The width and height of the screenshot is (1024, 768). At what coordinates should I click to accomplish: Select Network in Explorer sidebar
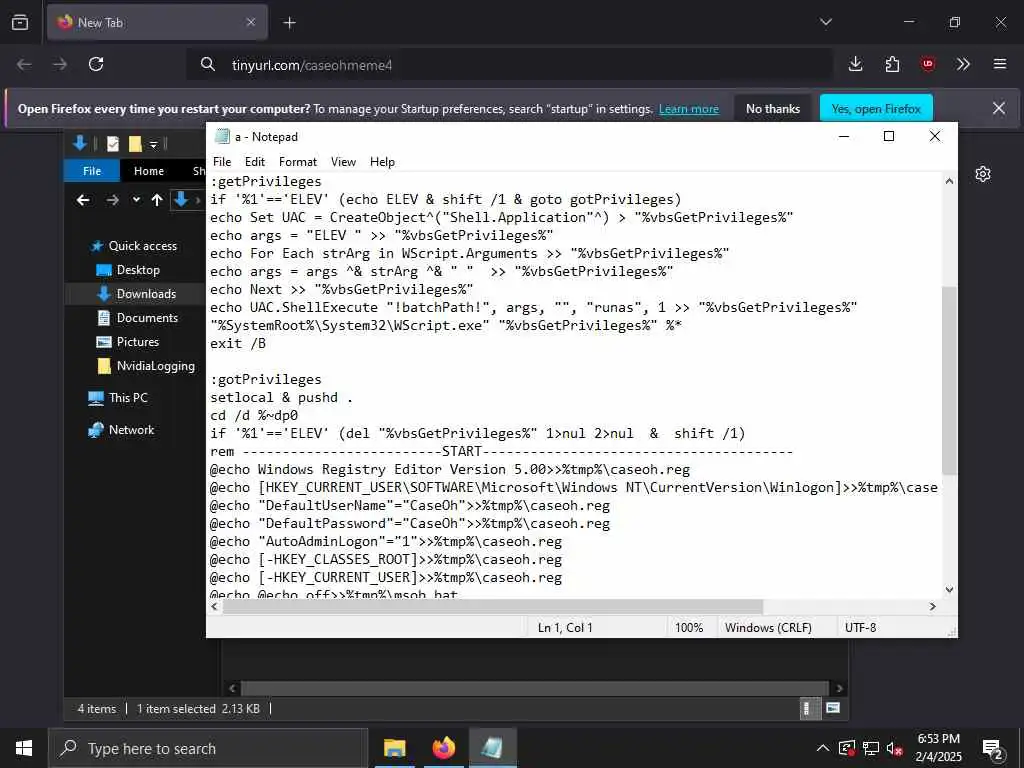coord(121,430)
